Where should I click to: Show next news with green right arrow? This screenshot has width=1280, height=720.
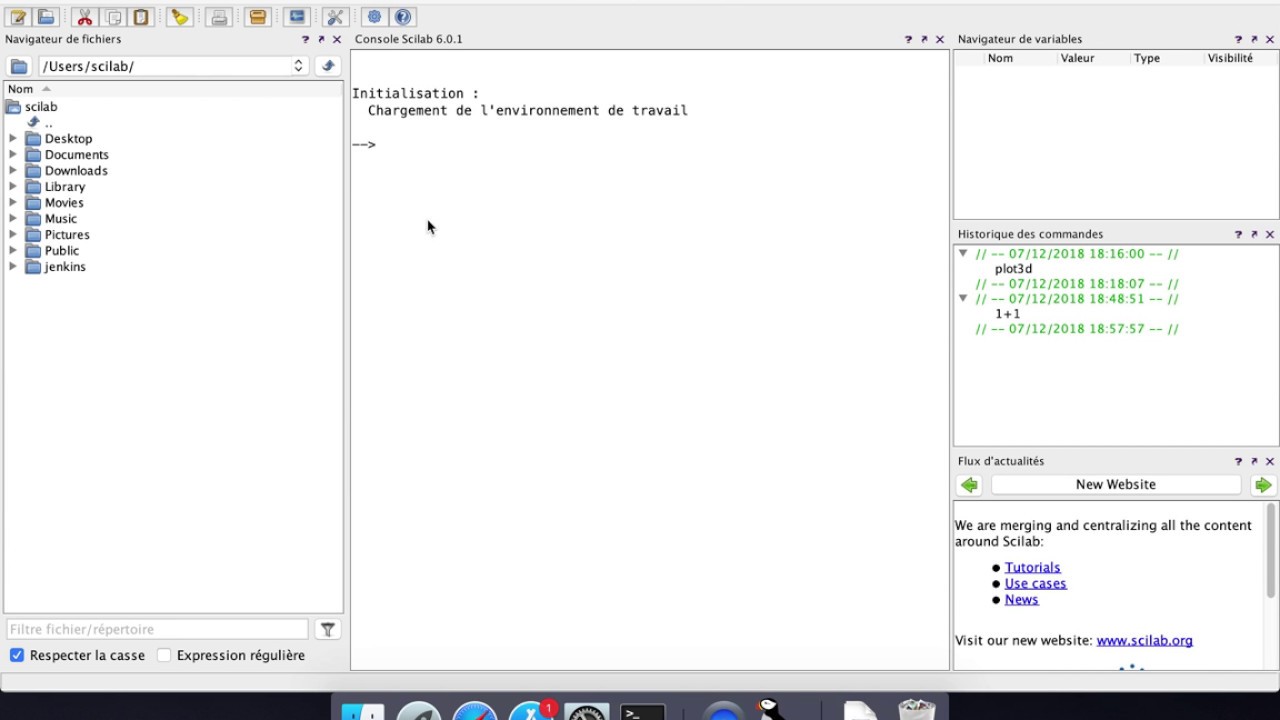tap(1263, 485)
